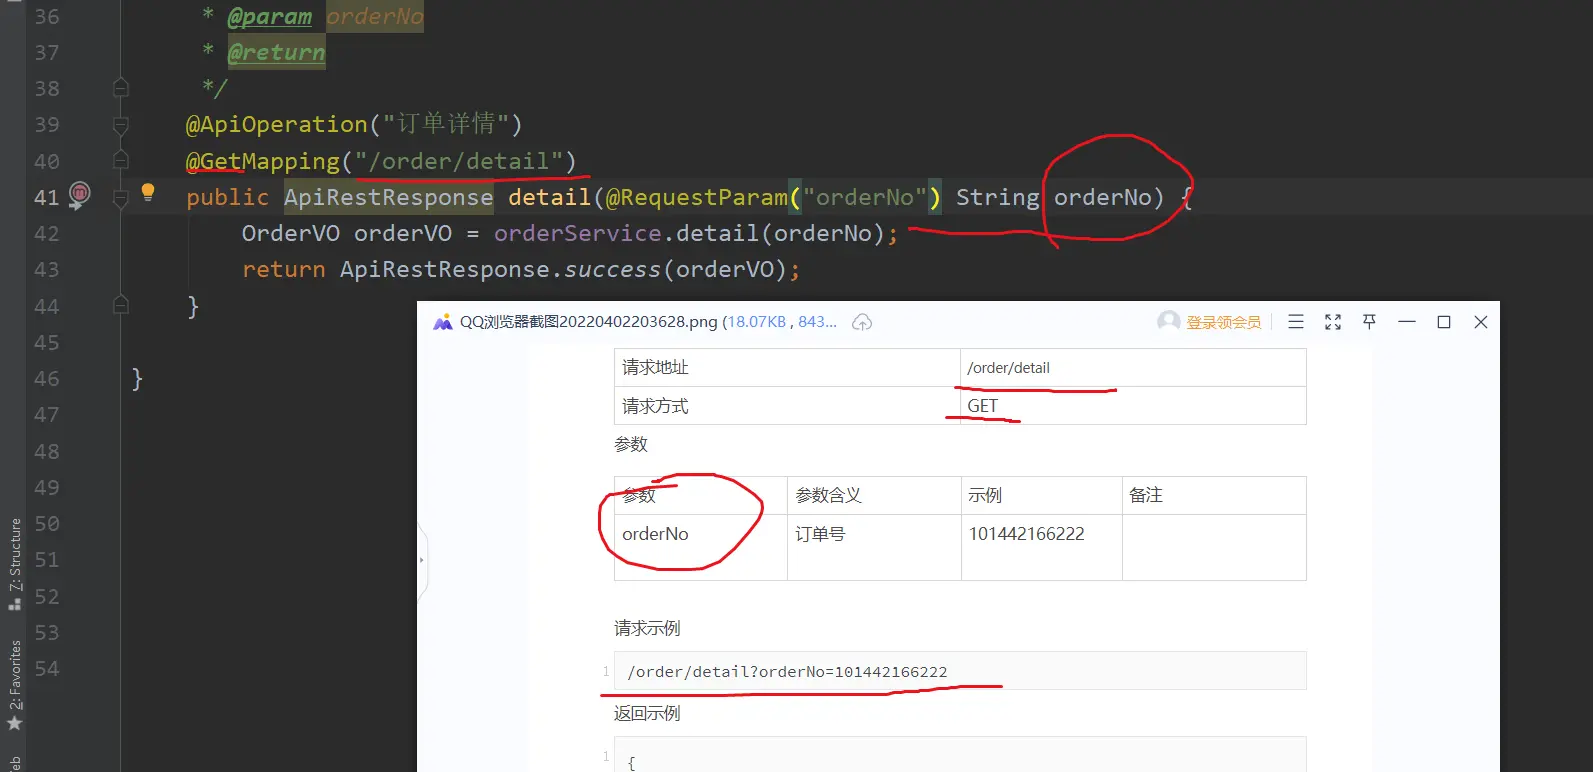The width and height of the screenshot is (1593, 772).
Task: Maximize the image viewer window
Action: pos(1444,322)
